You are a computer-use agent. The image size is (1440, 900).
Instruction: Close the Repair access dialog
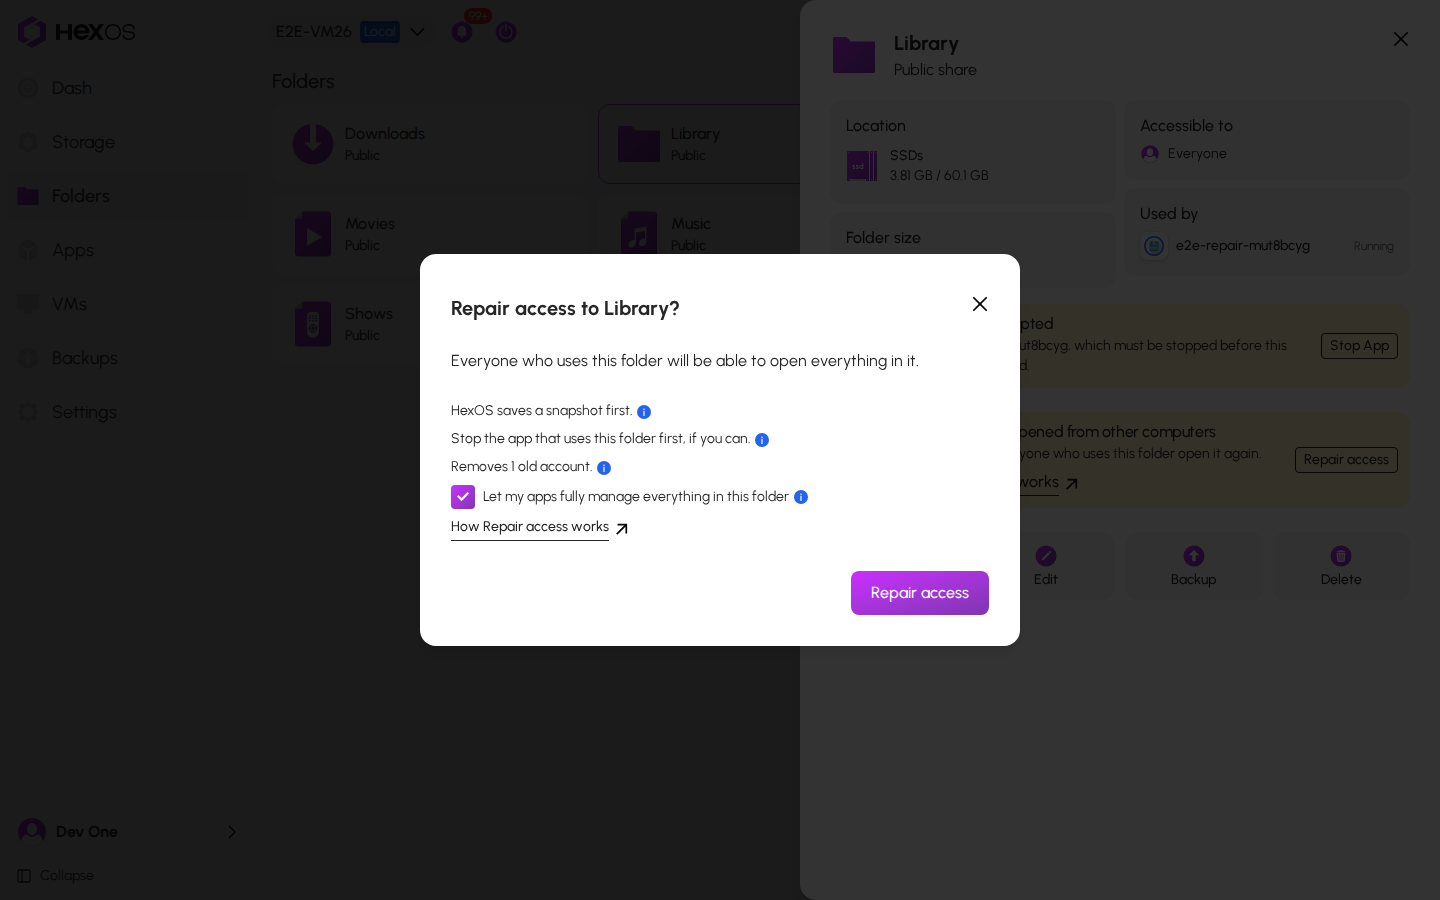pyautogui.click(x=980, y=304)
